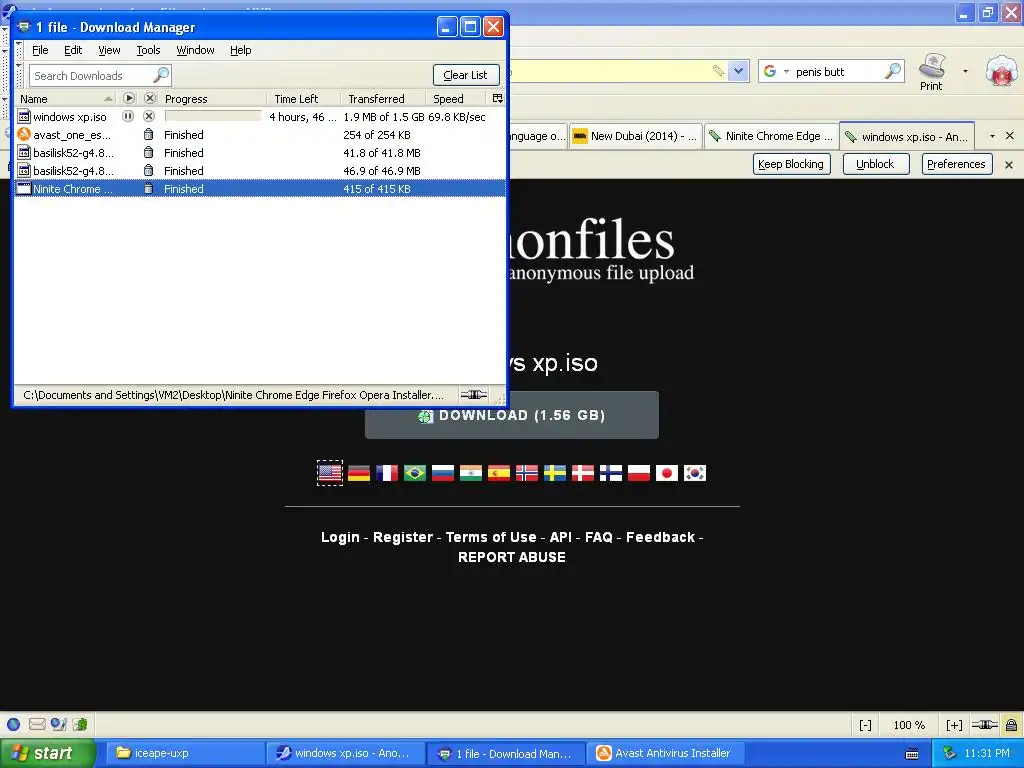Click the Keep Blocking button
The height and width of the screenshot is (768, 1024).
point(792,164)
